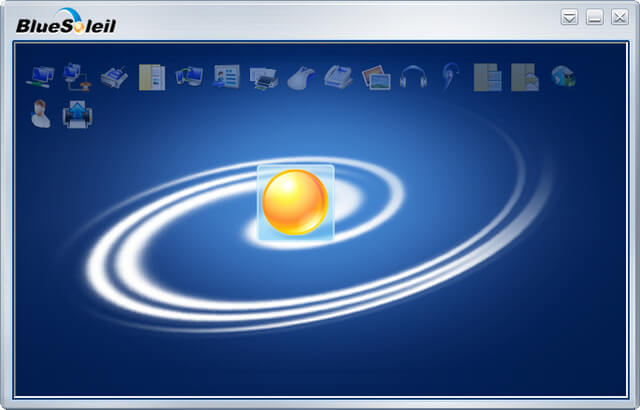Click the printer icon with blue up arrow
The image size is (640, 410).
[x=77, y=114]
